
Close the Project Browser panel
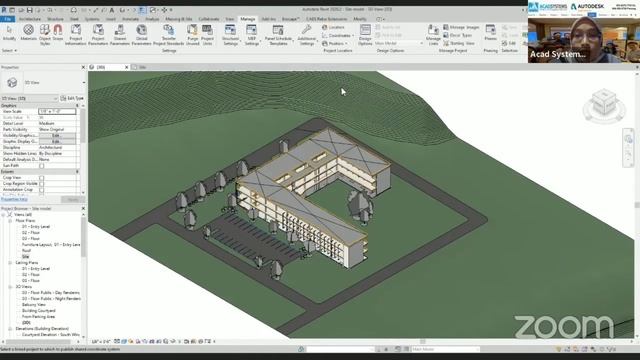coord(83,208)
